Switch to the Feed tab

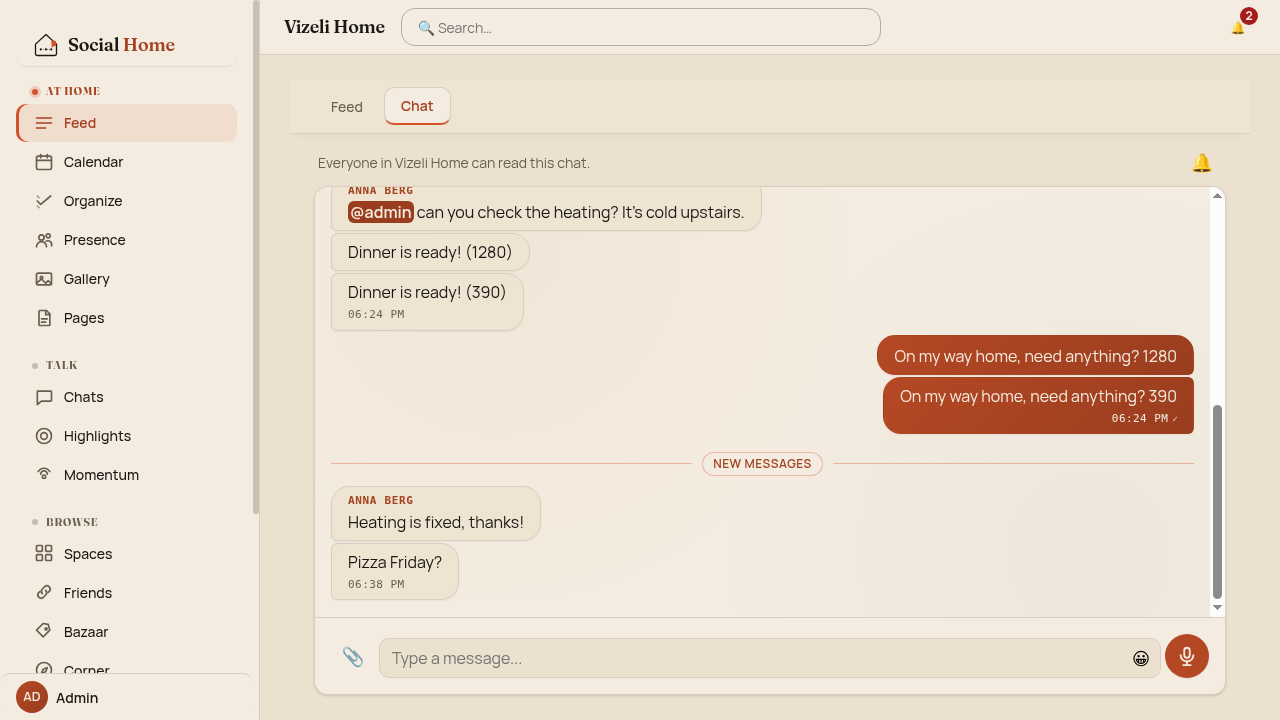tap(347, 107)
